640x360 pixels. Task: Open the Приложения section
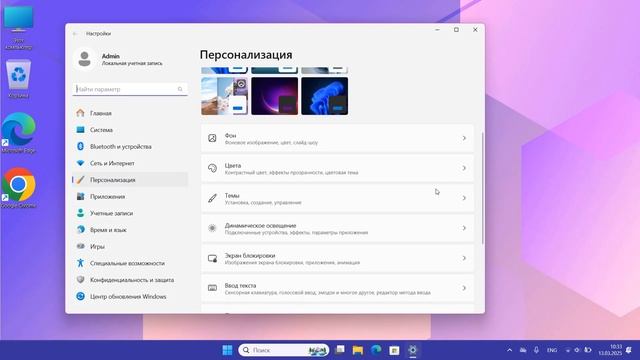[x=130, y=196]
